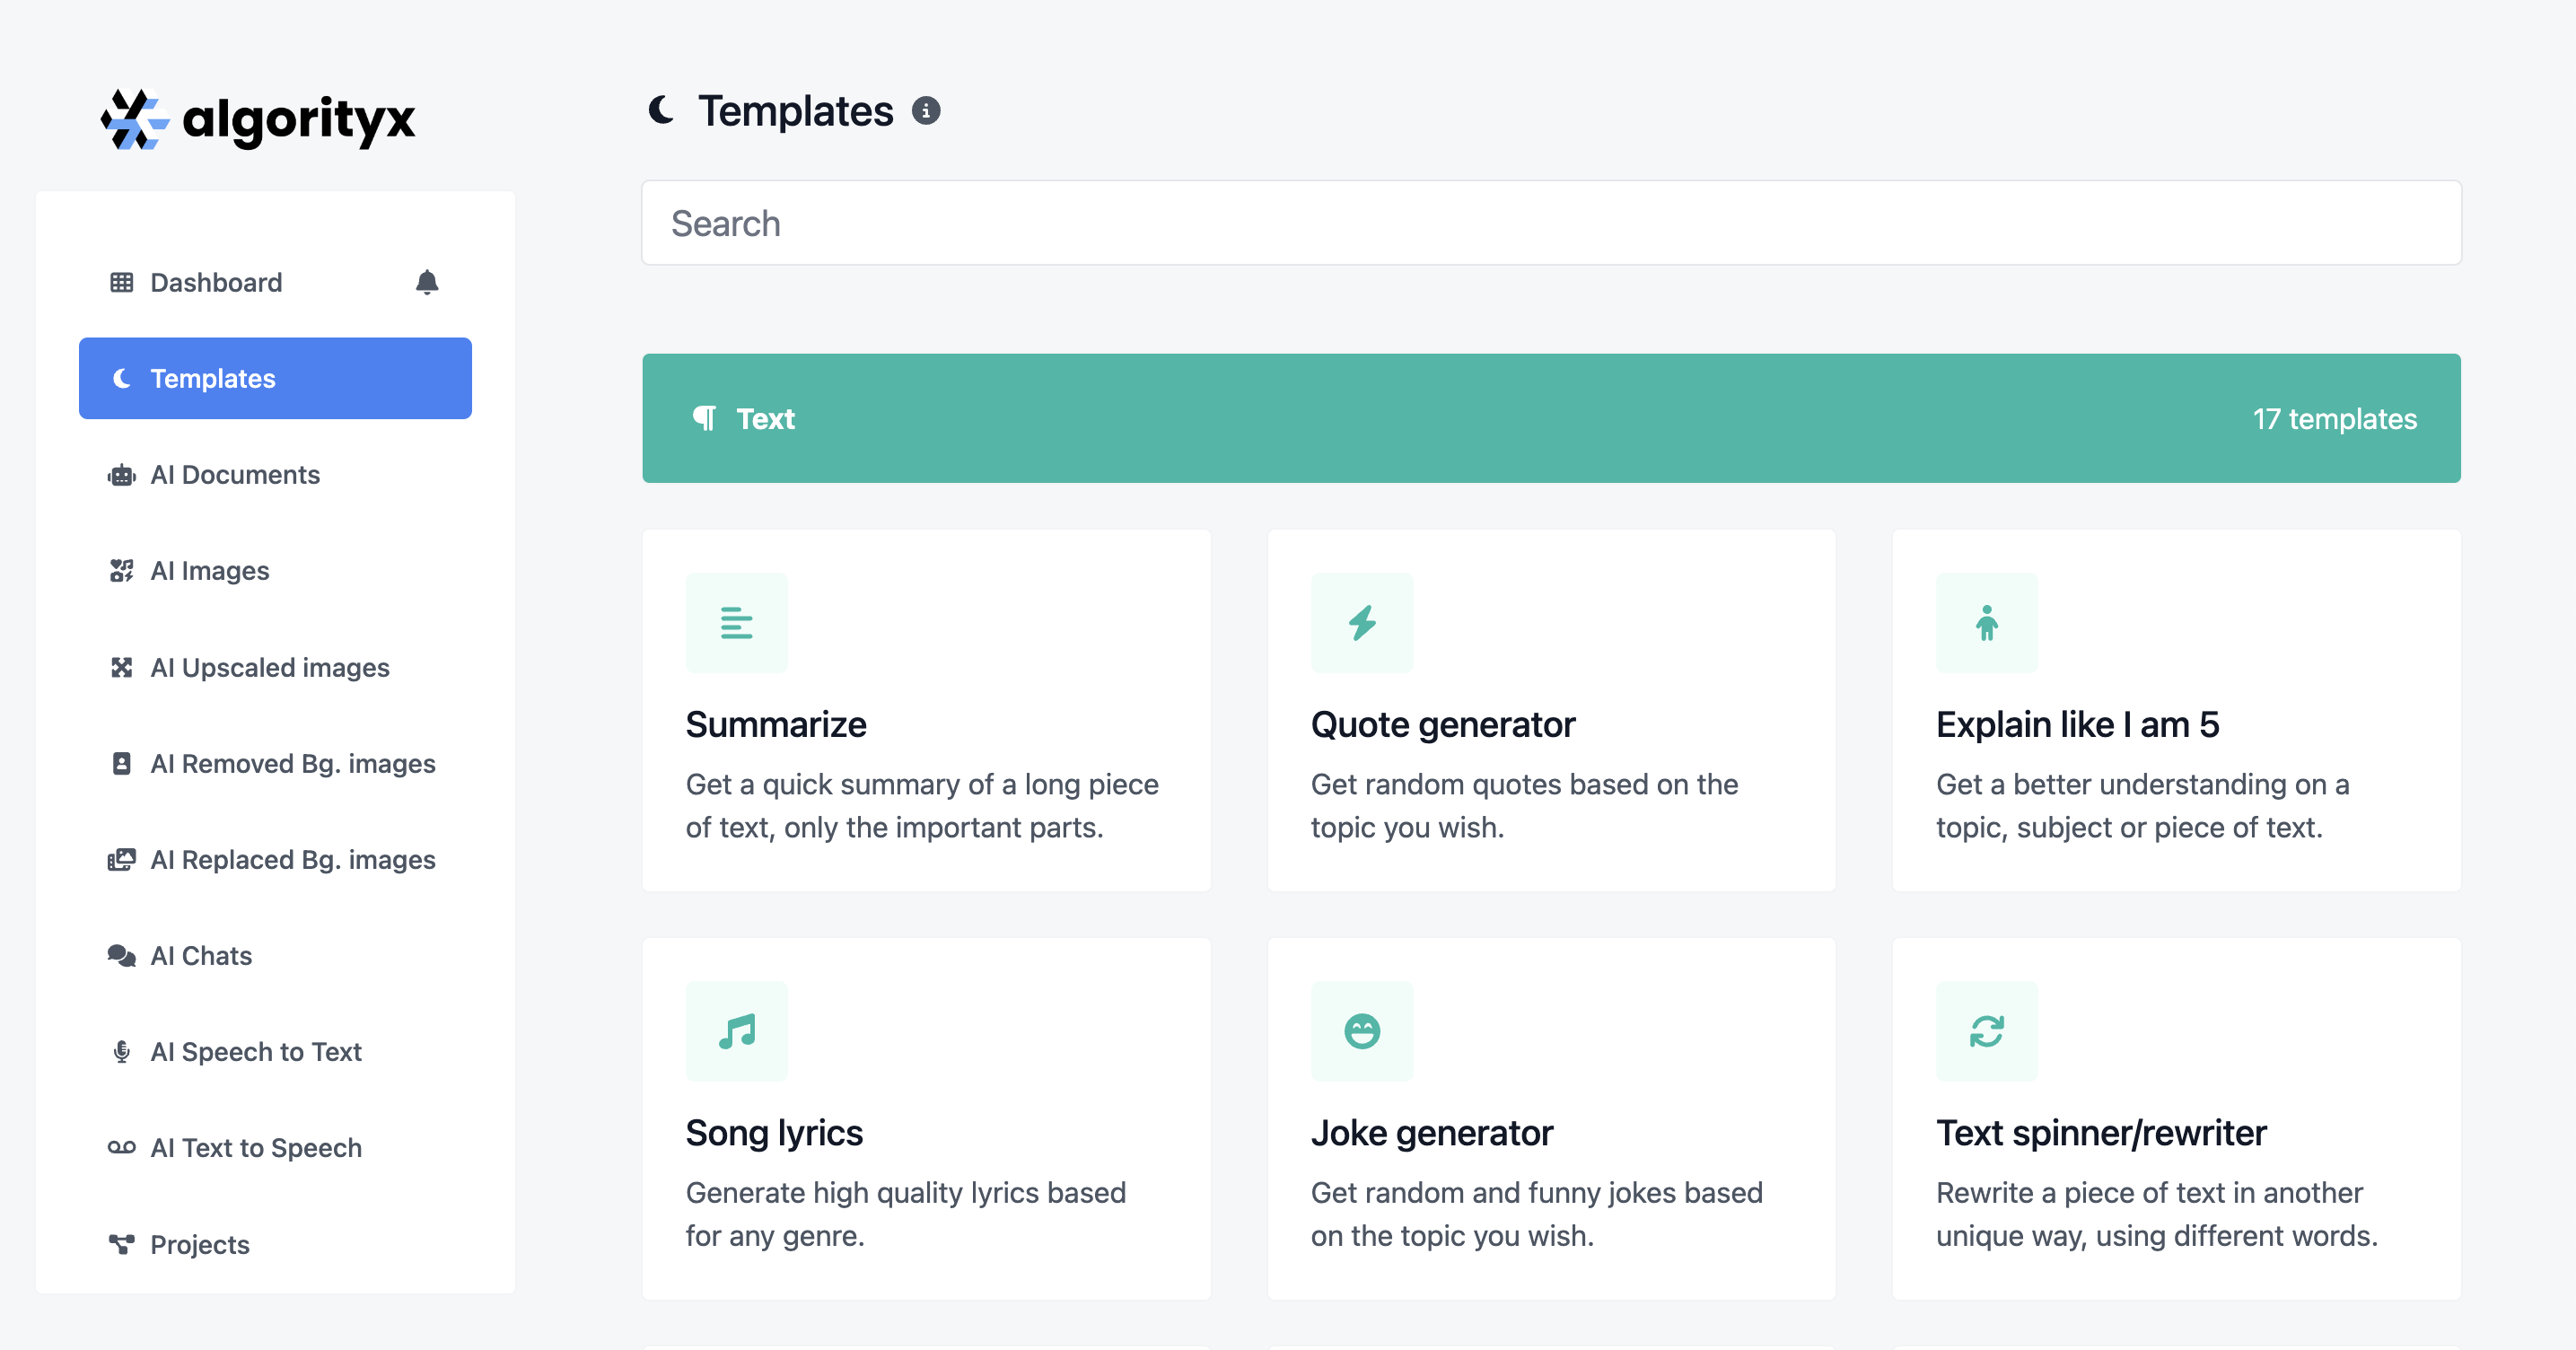
Task: Open AI Images section
Action: 210,571
